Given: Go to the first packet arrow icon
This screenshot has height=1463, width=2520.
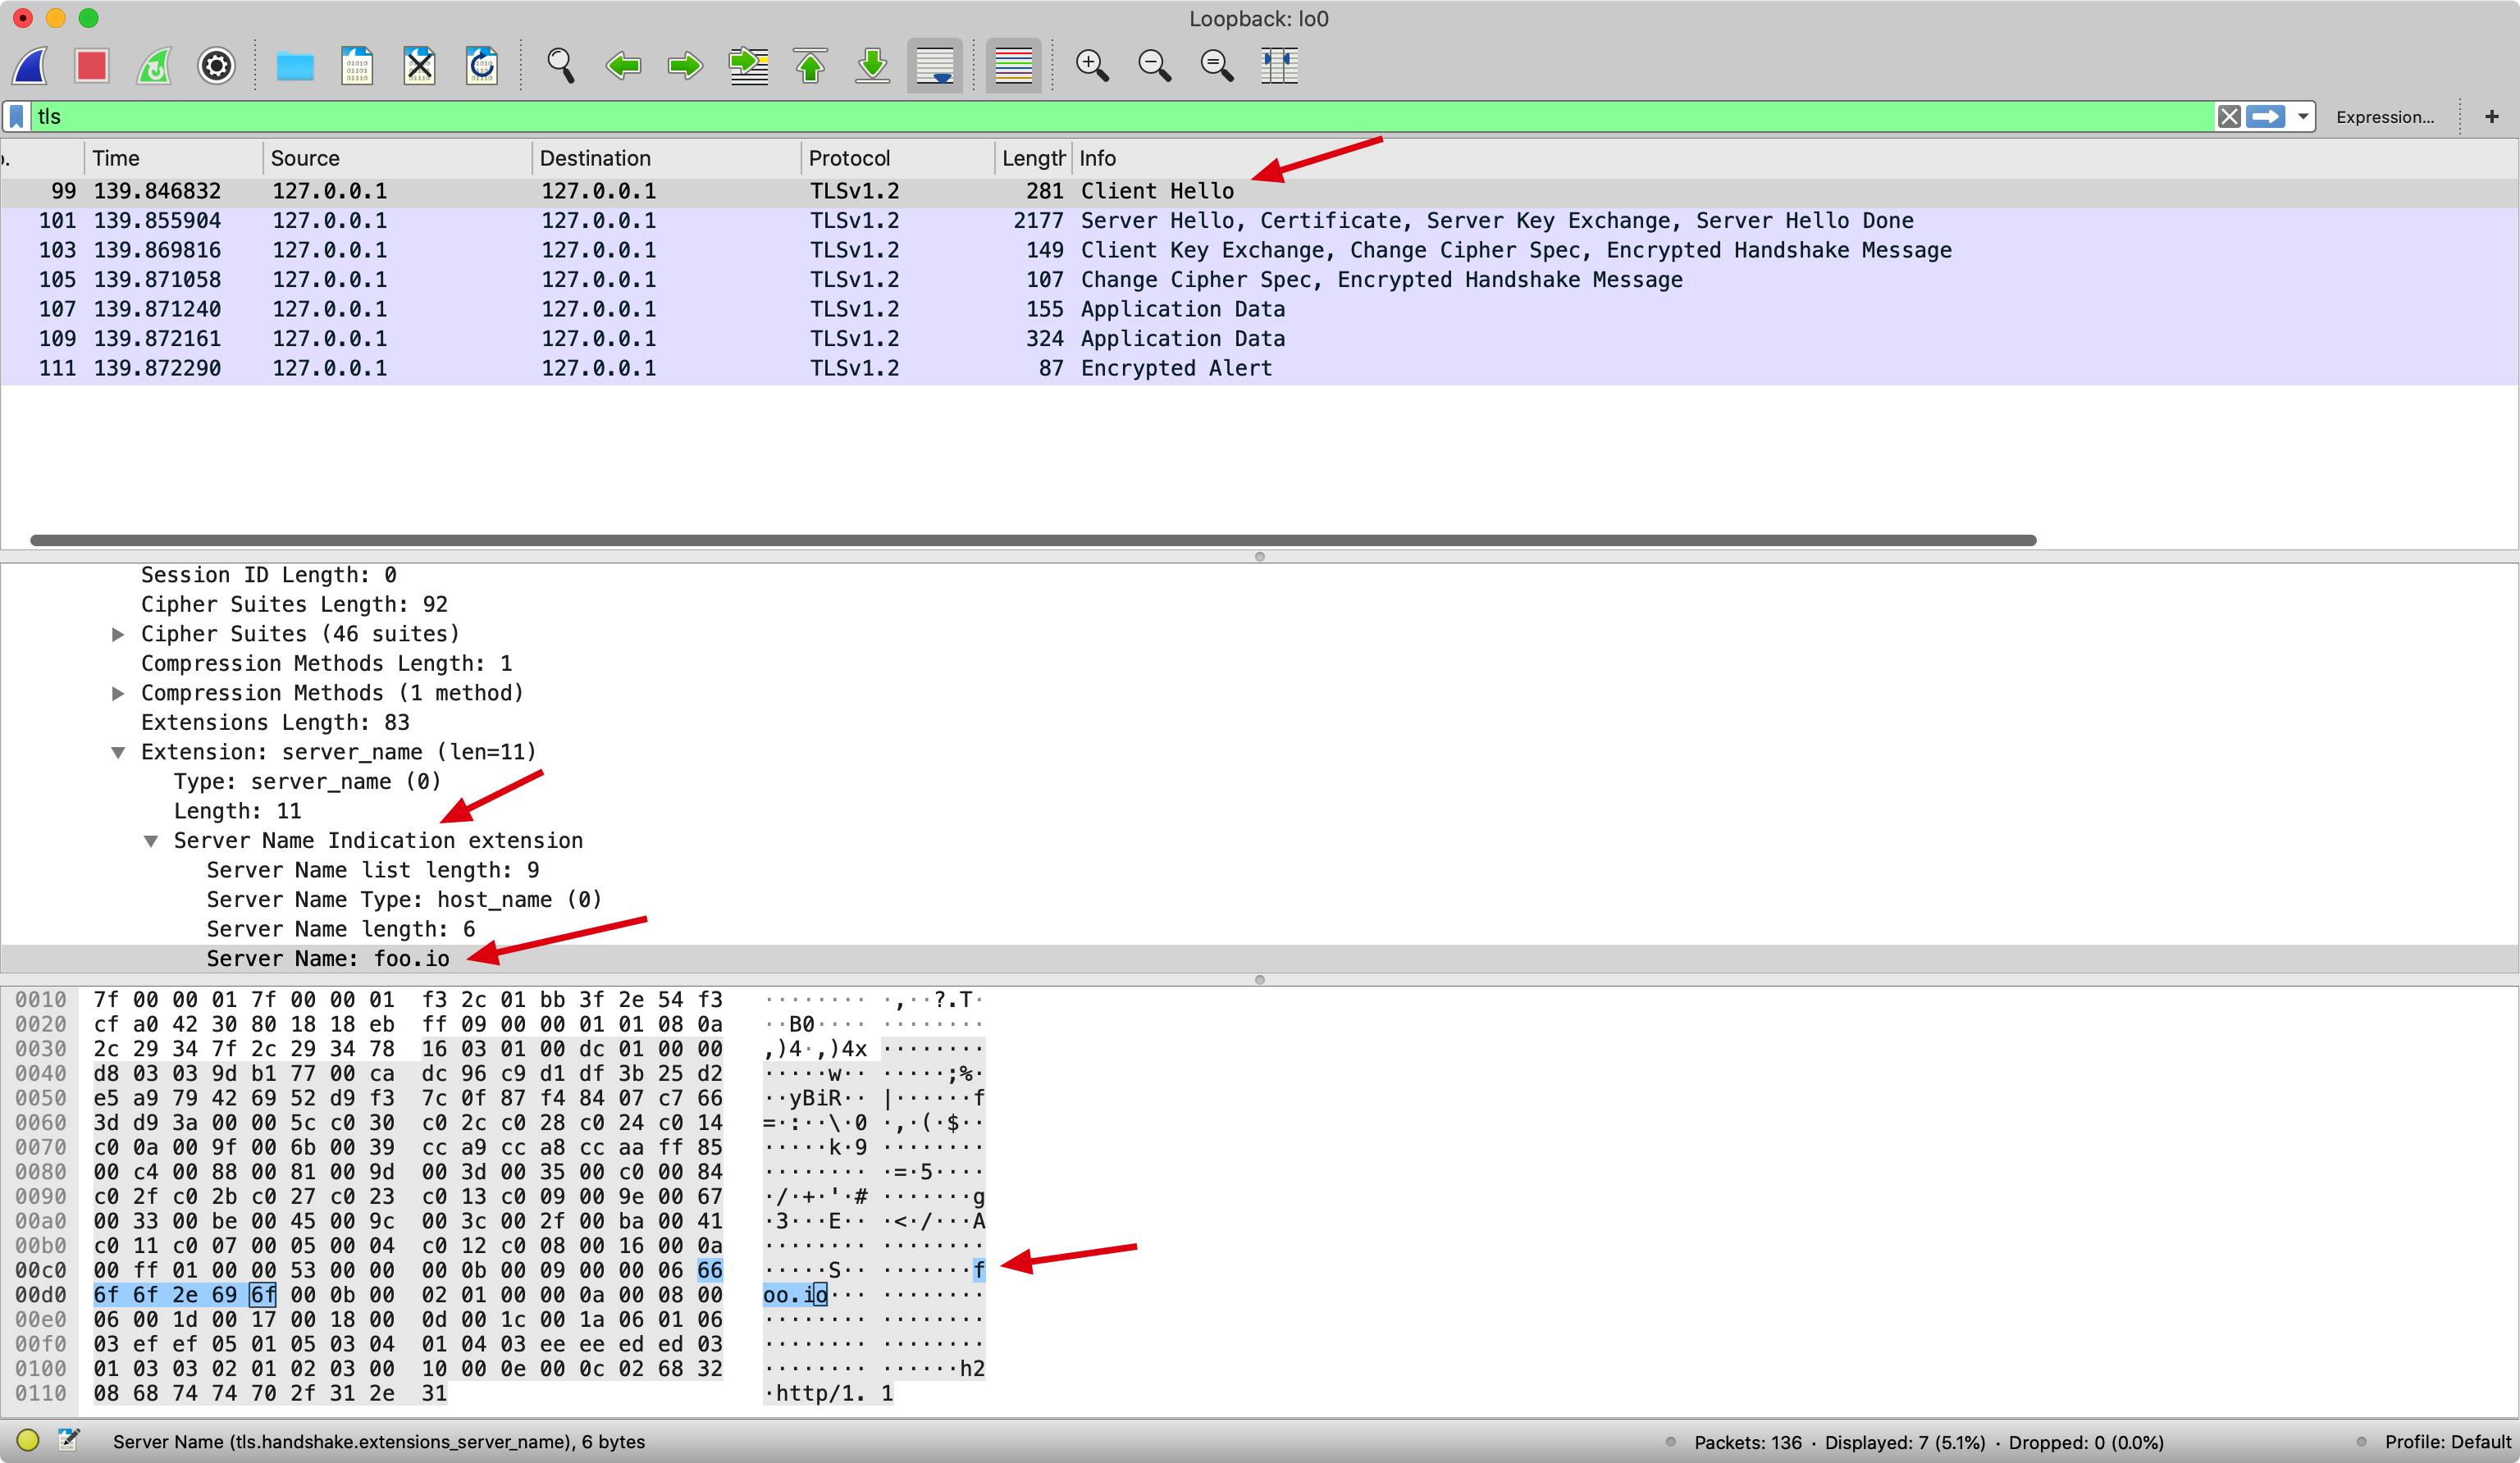Looking at the screenshot, I should 810,66.
